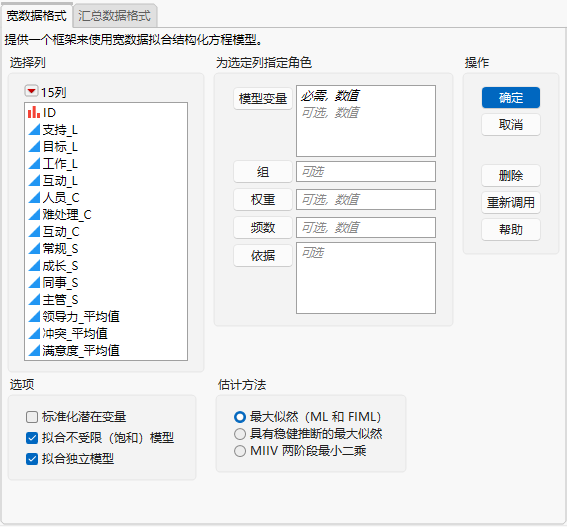
Task: Click the 组 role field
Action: (x=366, y=171)
